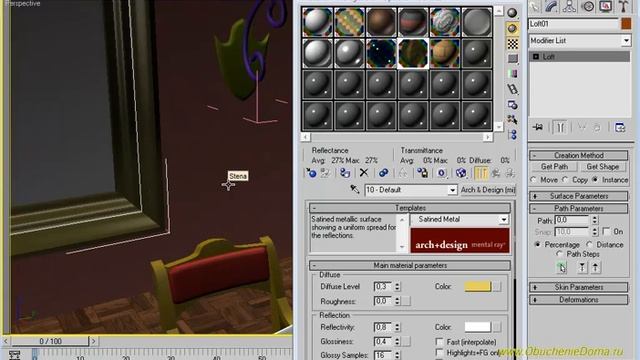Expand Surface Parameters rollout
This screenshot has height=360, width=640.
(578, 196)
